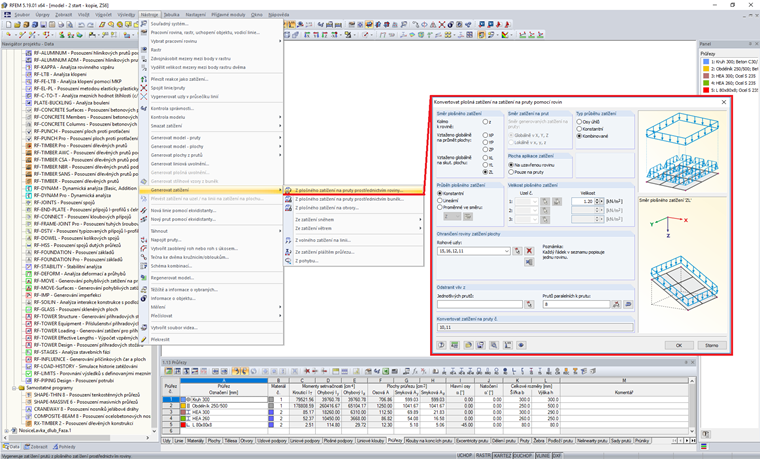760x459 pixels.
Task: Select the XP projection direction radio
Action: point(485,135)
